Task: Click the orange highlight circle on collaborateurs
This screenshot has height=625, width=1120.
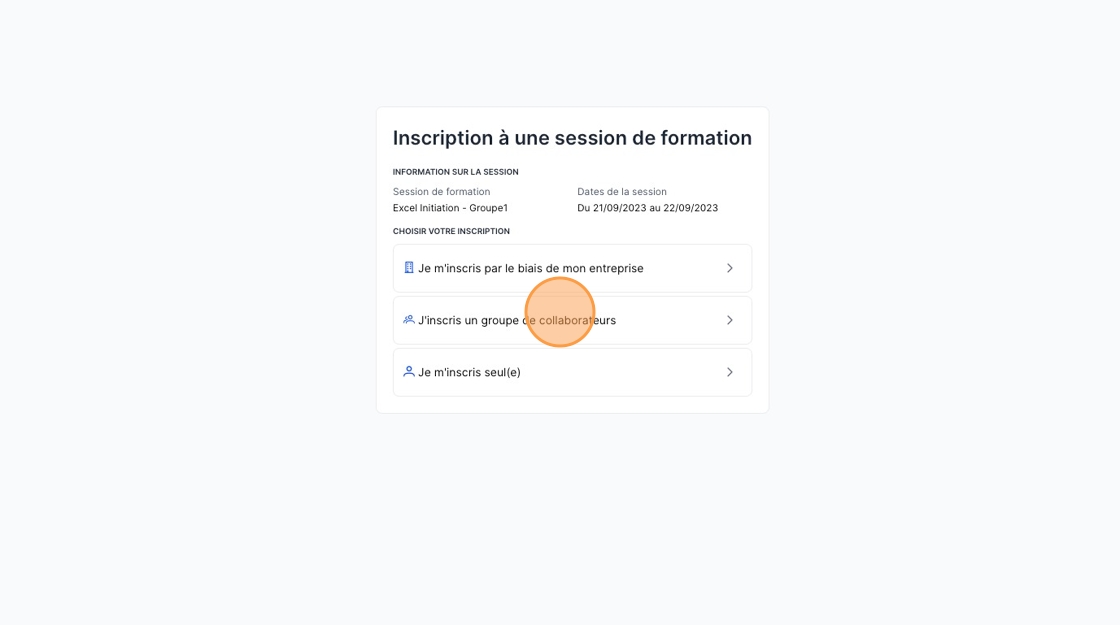Action: tap(560, 312)
